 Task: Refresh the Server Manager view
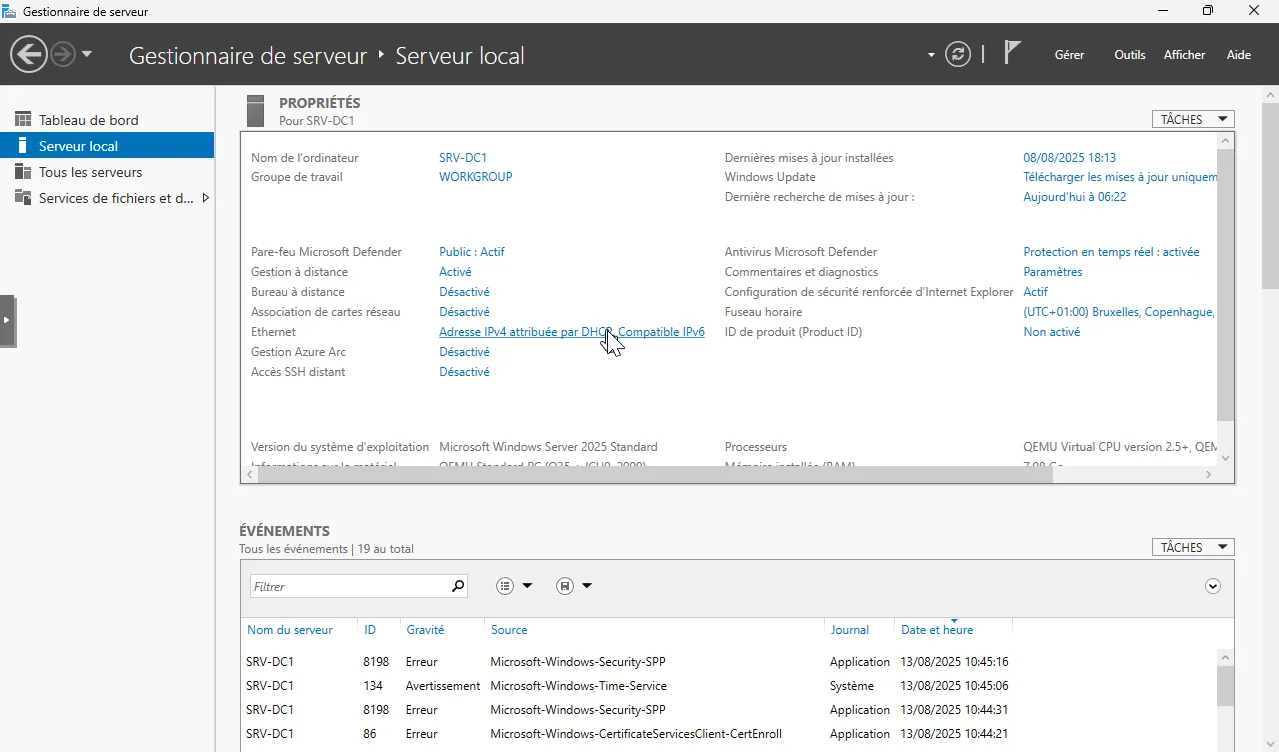tap(958, 54)
